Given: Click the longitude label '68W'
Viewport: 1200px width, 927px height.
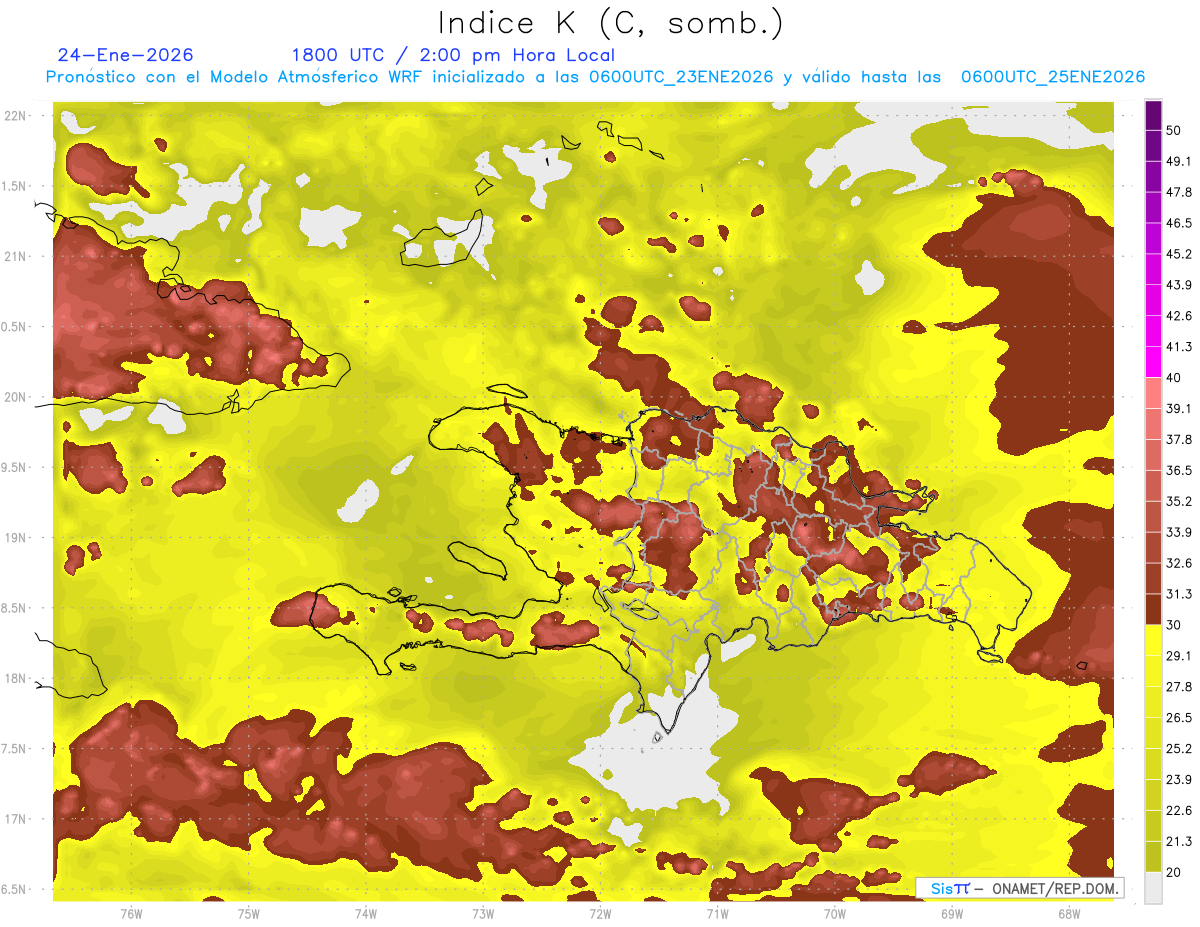Looking at the screenshot, I should pos(1069,913).
